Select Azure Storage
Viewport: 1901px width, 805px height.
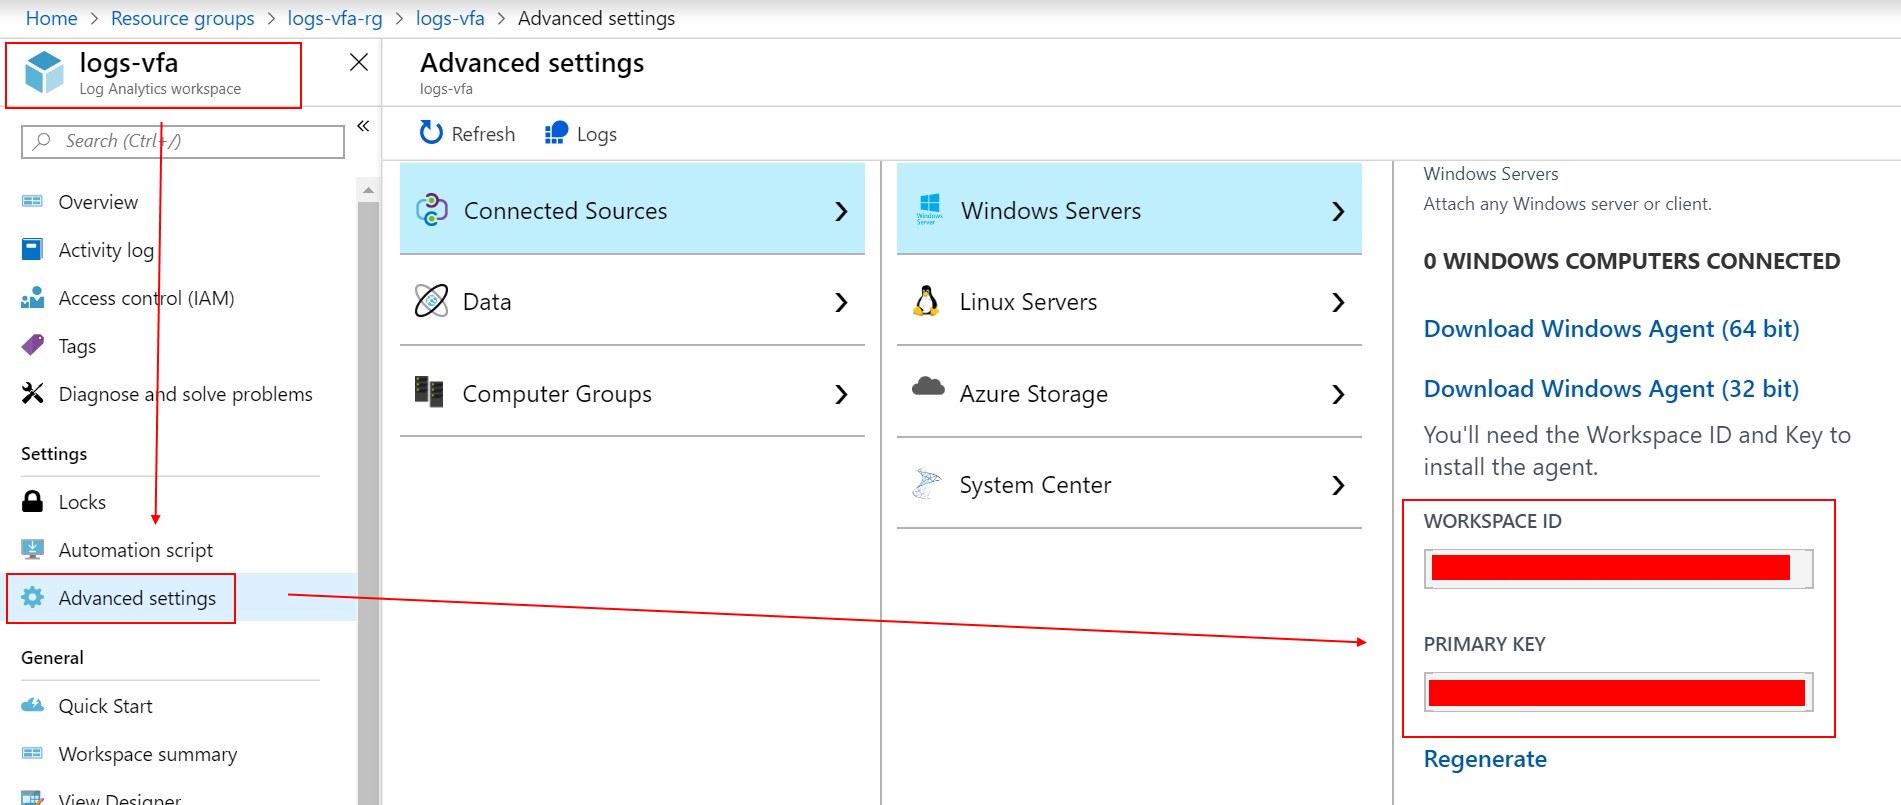tap(1129, 393)
